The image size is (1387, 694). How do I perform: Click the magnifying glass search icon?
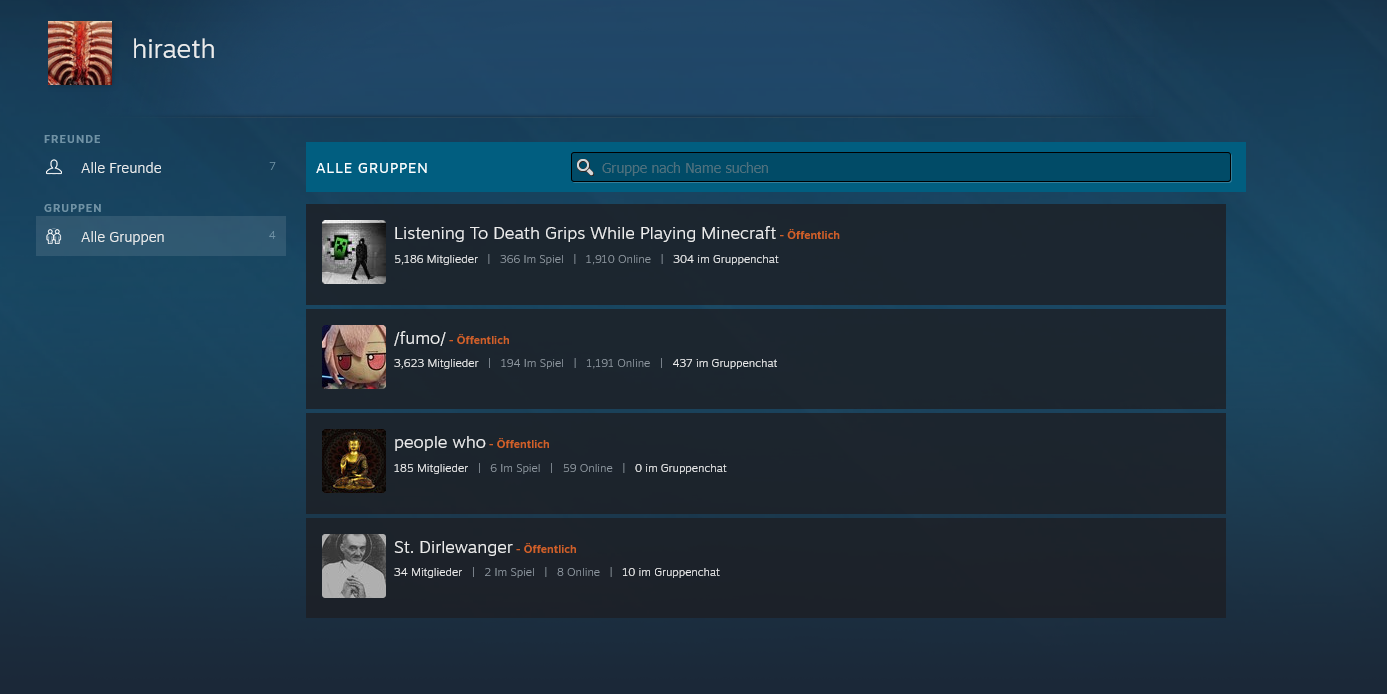coord(586,167)
